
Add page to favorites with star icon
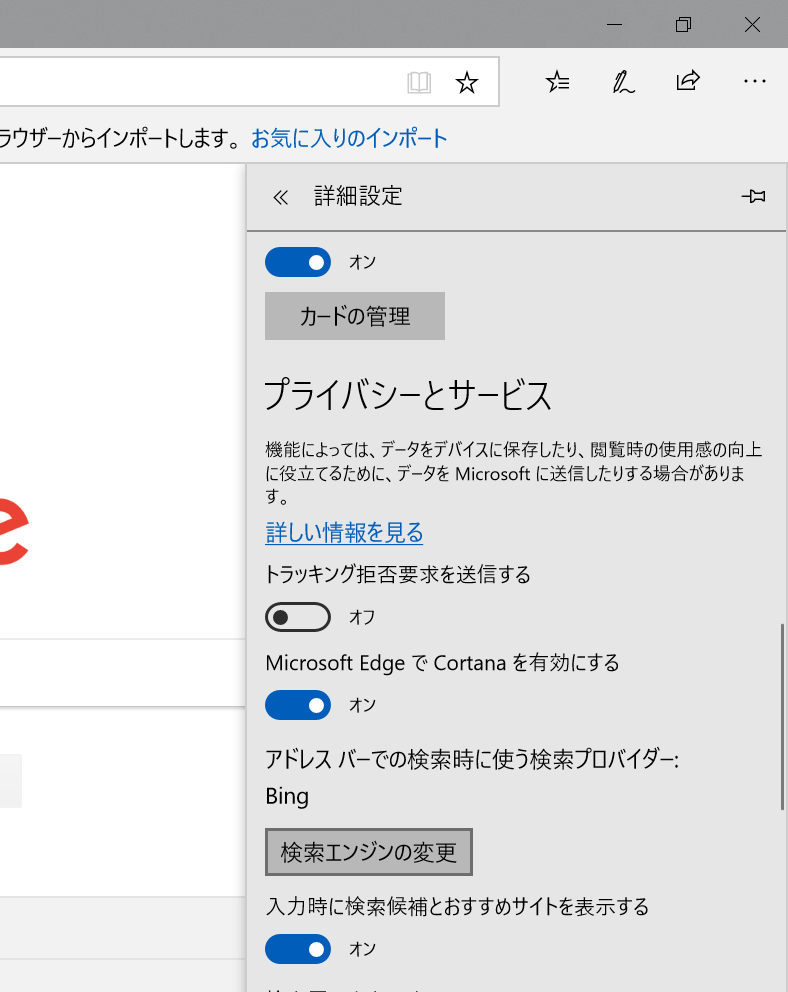(x=467, y=82)
